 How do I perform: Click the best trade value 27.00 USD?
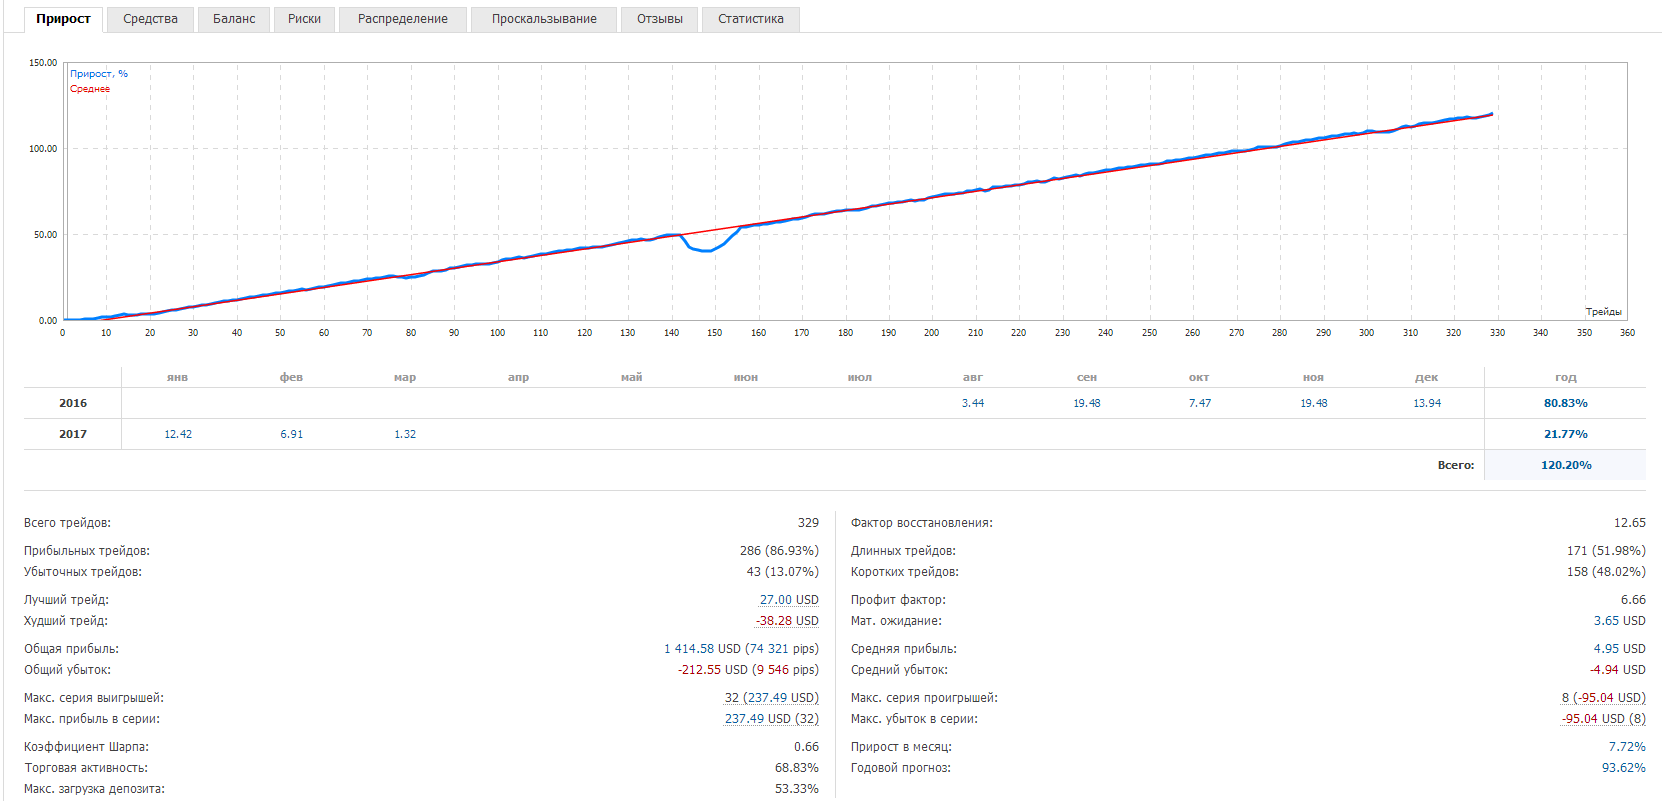click(x=788, y=600)
